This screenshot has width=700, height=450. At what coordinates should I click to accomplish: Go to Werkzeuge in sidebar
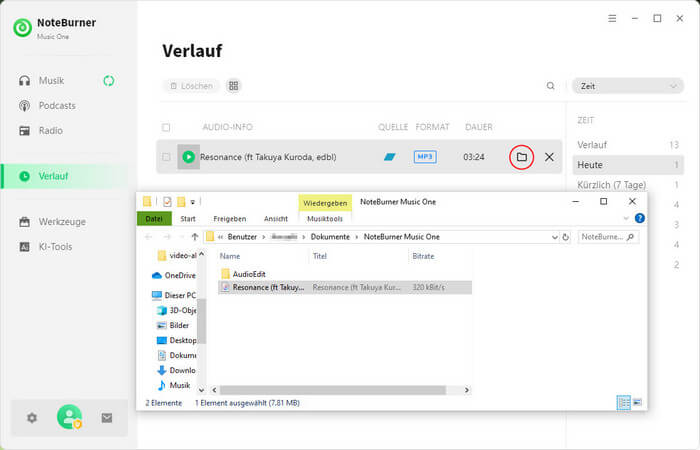click(x=62, y=221)
